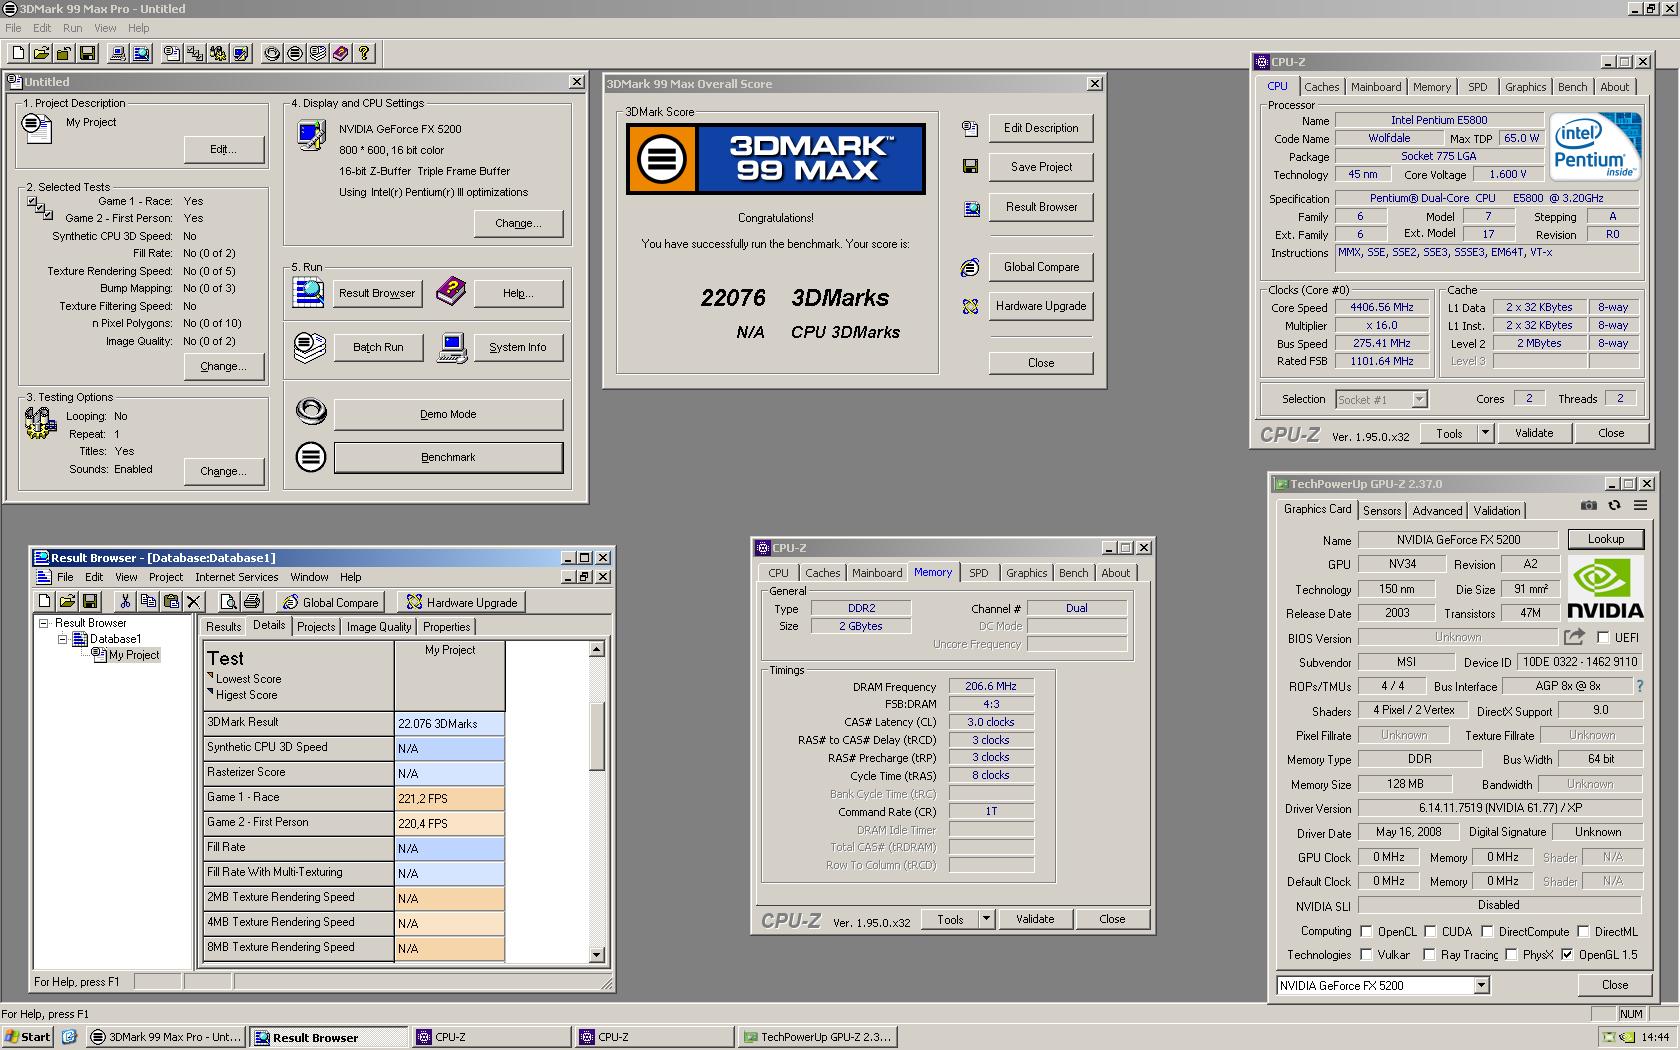Screen dimensions: 1680x1050
Task: Click the Print Preview icon in Result Browser toolbar
Action: click(229, 601)
